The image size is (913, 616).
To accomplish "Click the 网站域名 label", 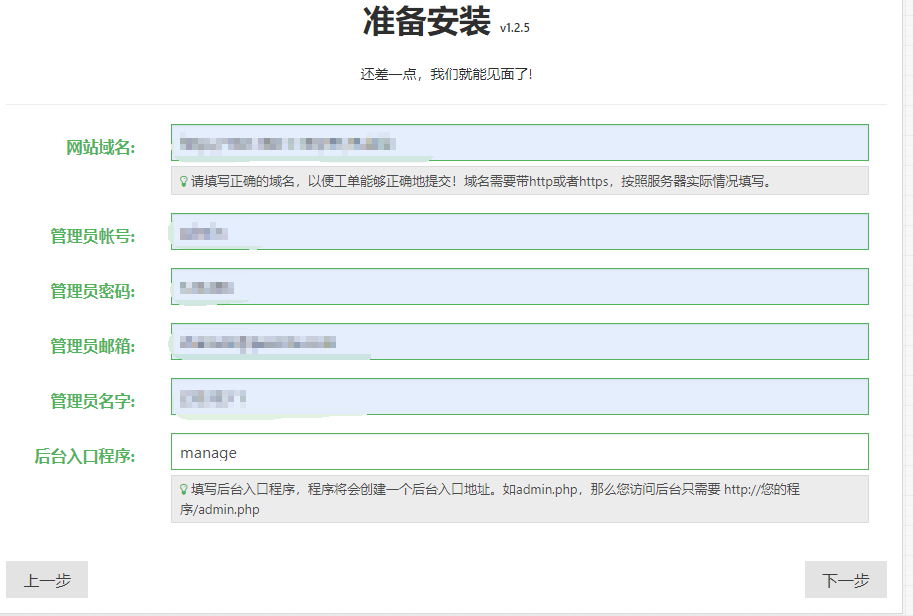I will pos(100,147).
